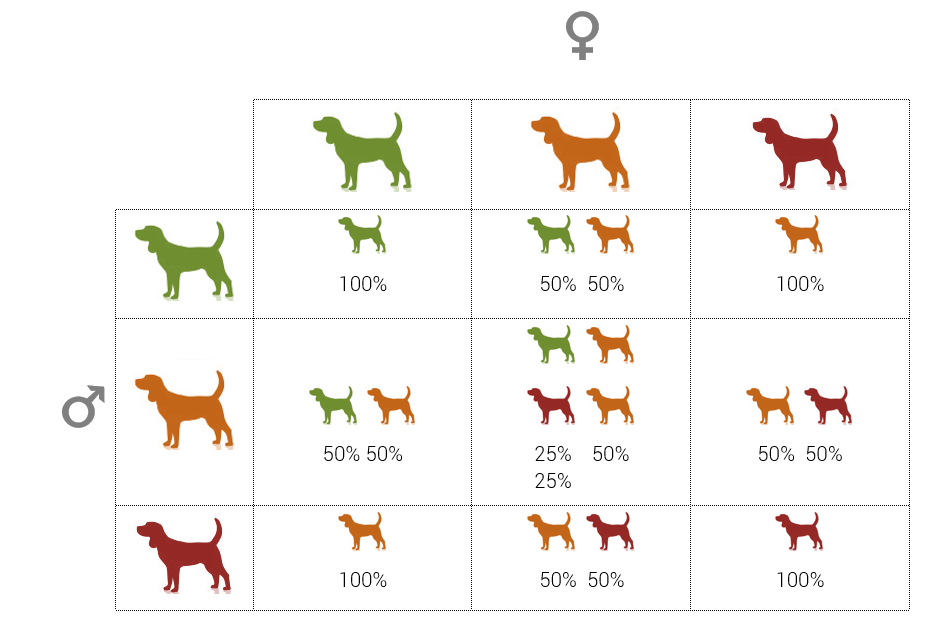Select the small red dog in the center cell
The width and height of the screenshot is (941, 639).
[x=551, y=406]
